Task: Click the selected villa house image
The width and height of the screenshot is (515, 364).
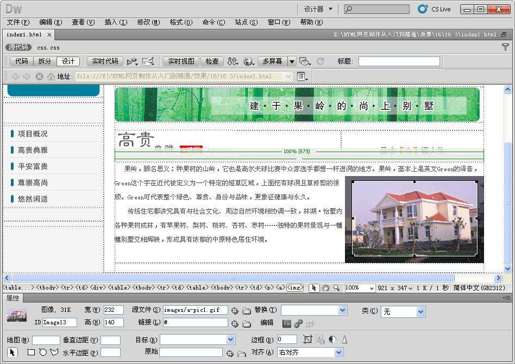Action: (x=414, y=219)
